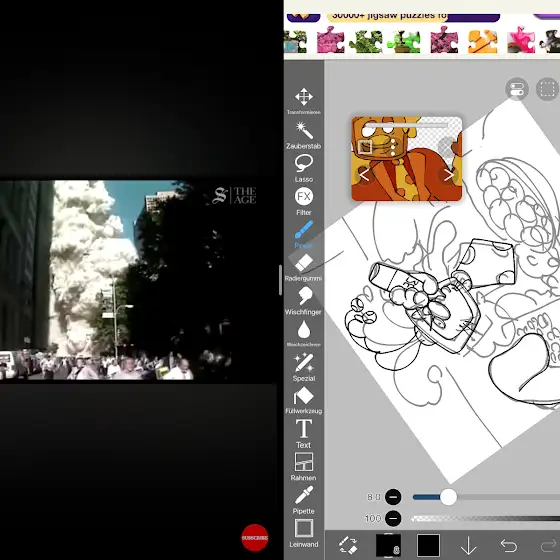Tap the small square icon in reference window
560x560 pixels.
[x=365, y=147]
